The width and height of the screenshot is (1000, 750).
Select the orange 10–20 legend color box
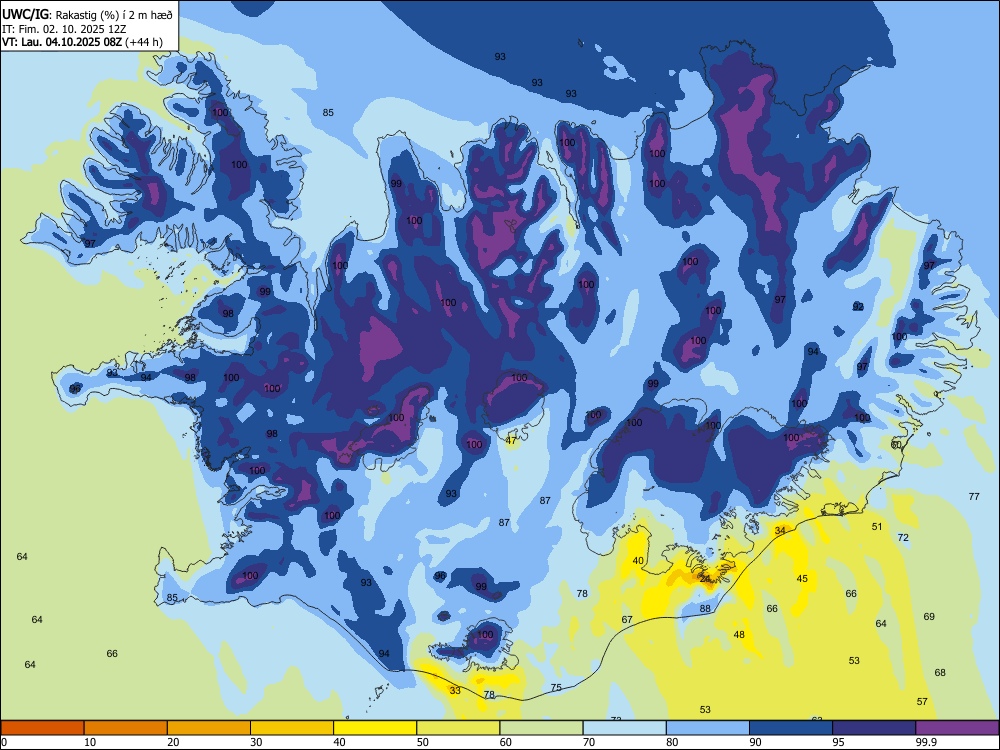[126, 728]
